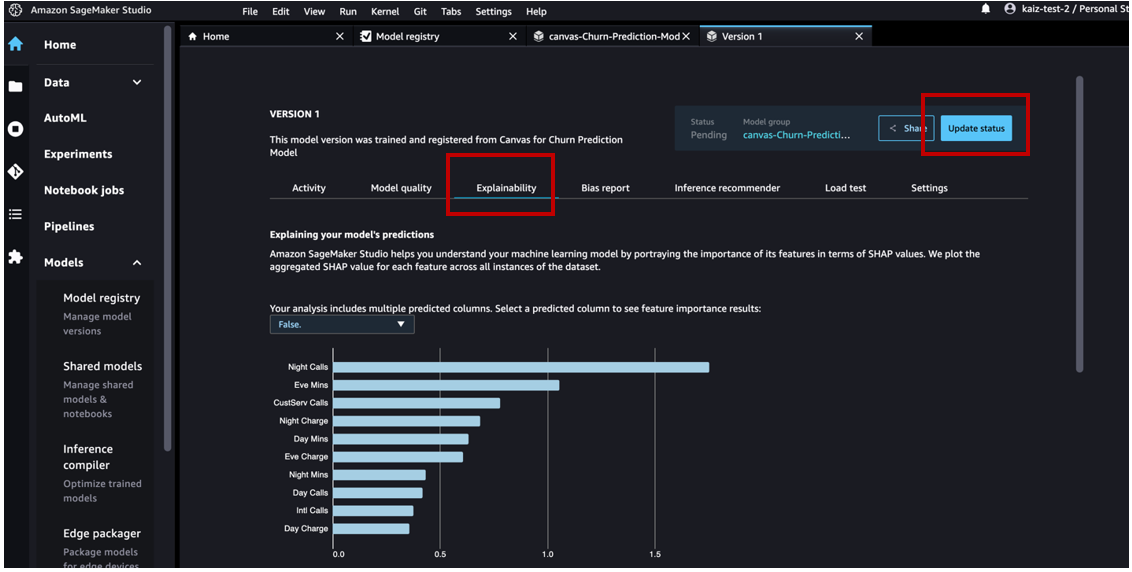
Task: Close the canvas-Churn-Prediction-Mod tab
Action: (x=686, y=36)
